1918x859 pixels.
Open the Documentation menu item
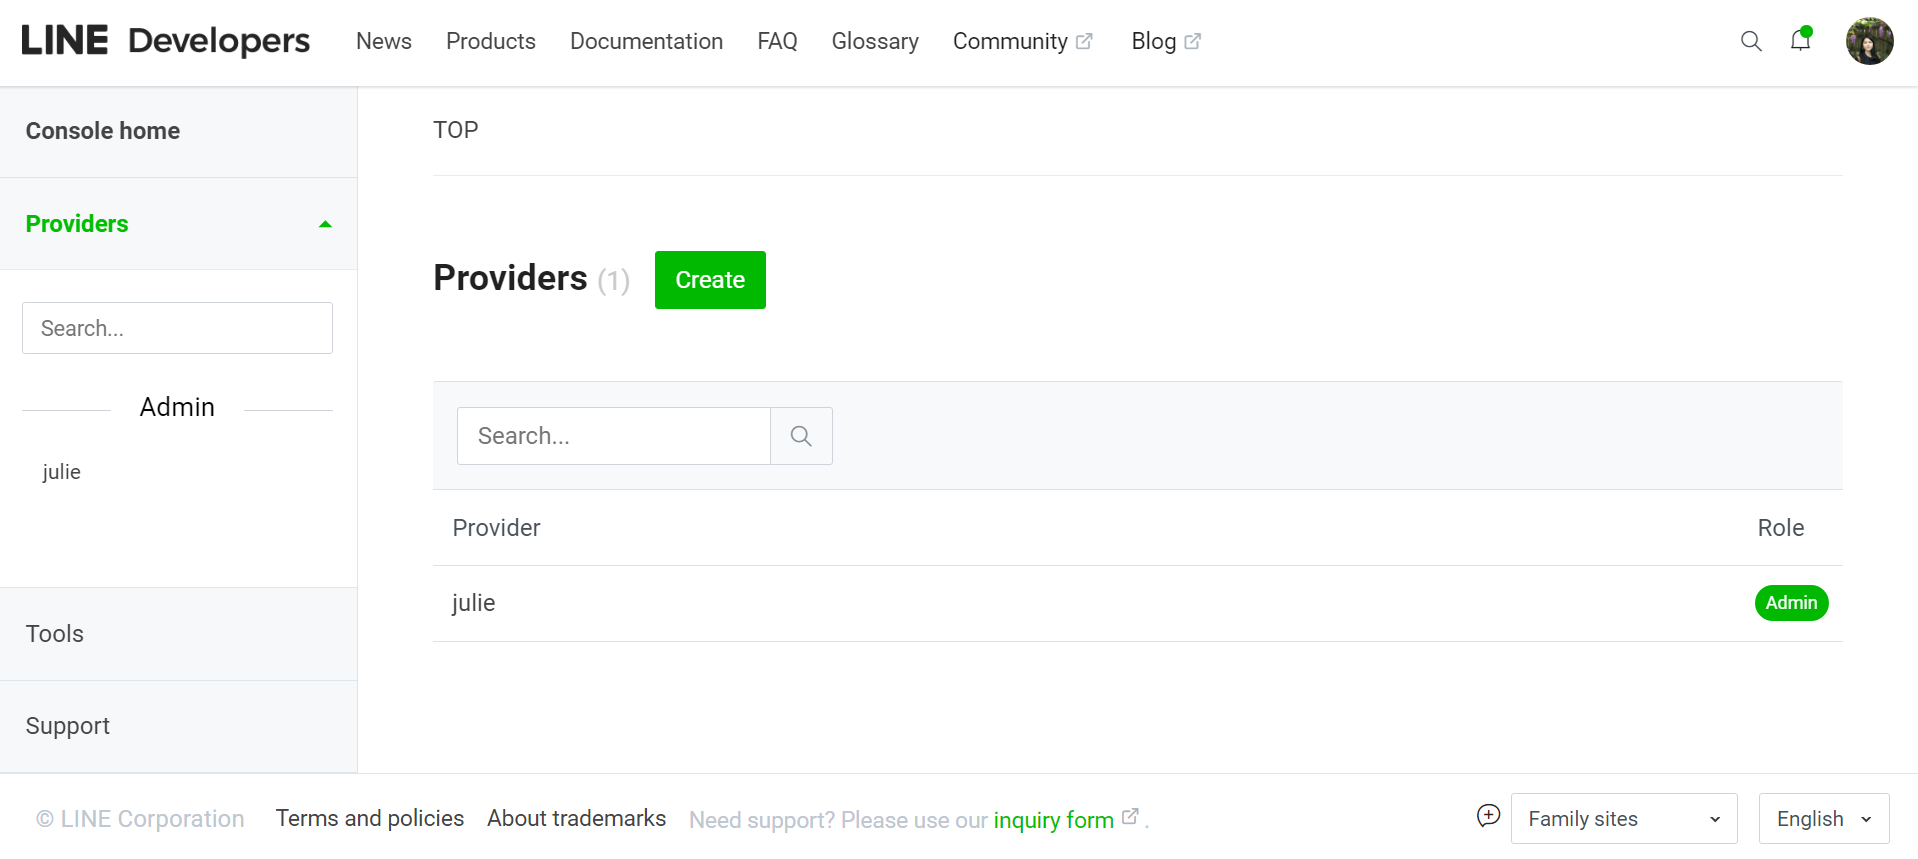click(646, 41)
